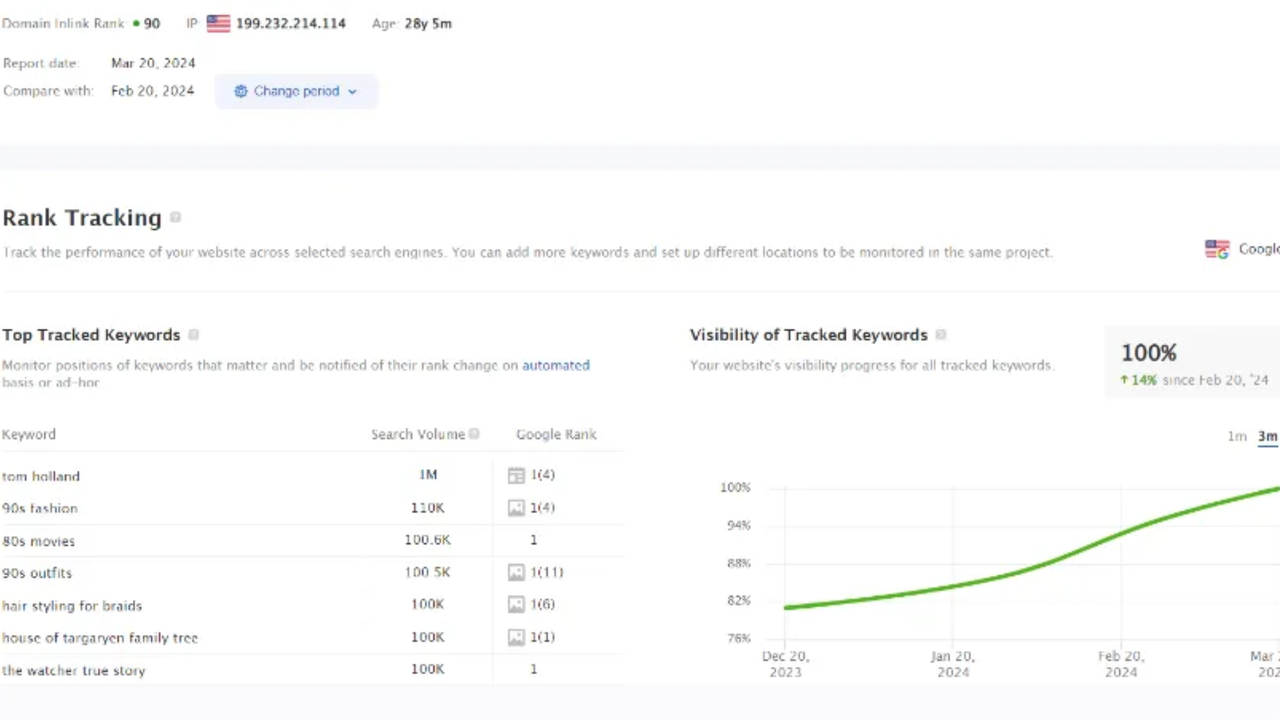
Task: Open the automated link
Action: point(556,365)
